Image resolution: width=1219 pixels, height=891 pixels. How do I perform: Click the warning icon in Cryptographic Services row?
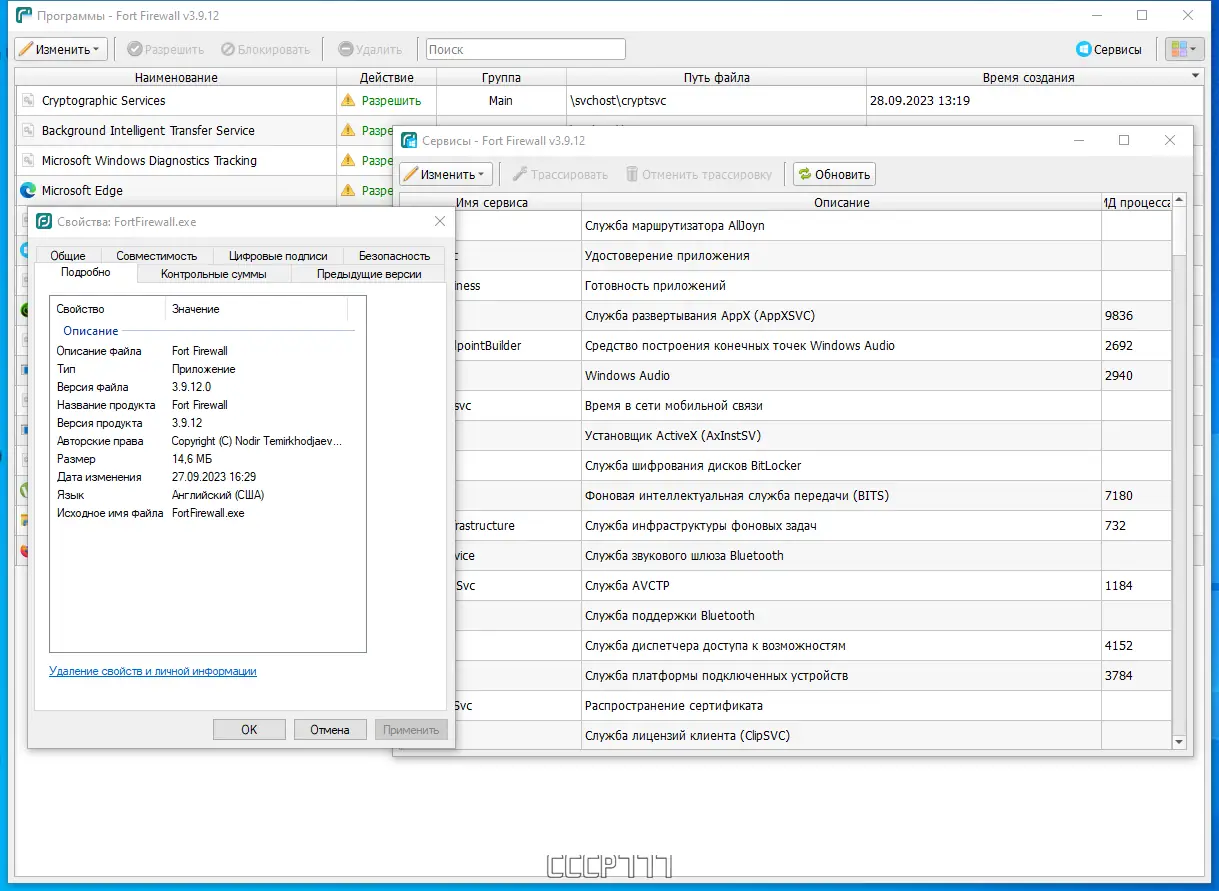click(348, 100)
